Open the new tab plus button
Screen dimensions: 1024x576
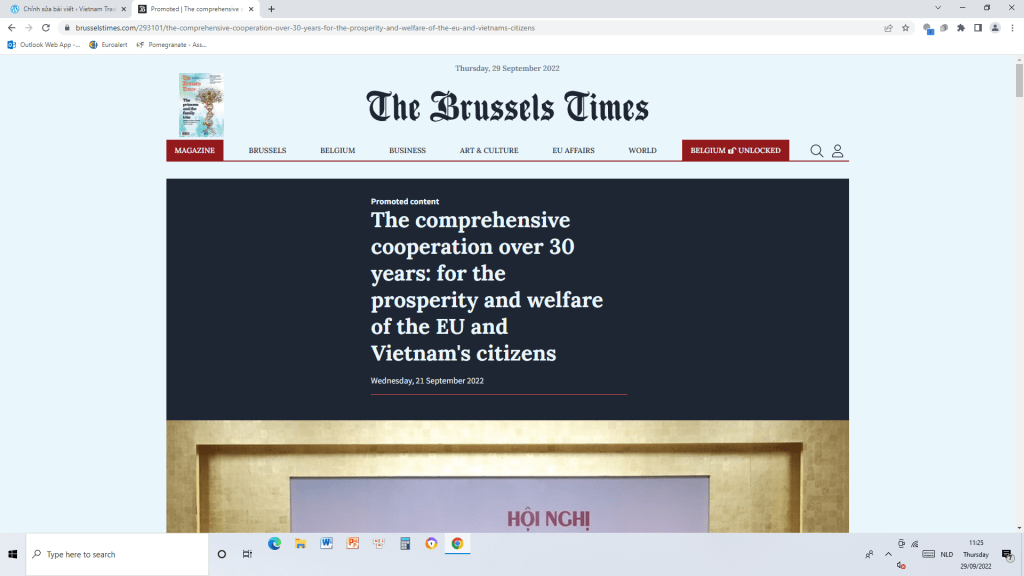tap(271, 9)
